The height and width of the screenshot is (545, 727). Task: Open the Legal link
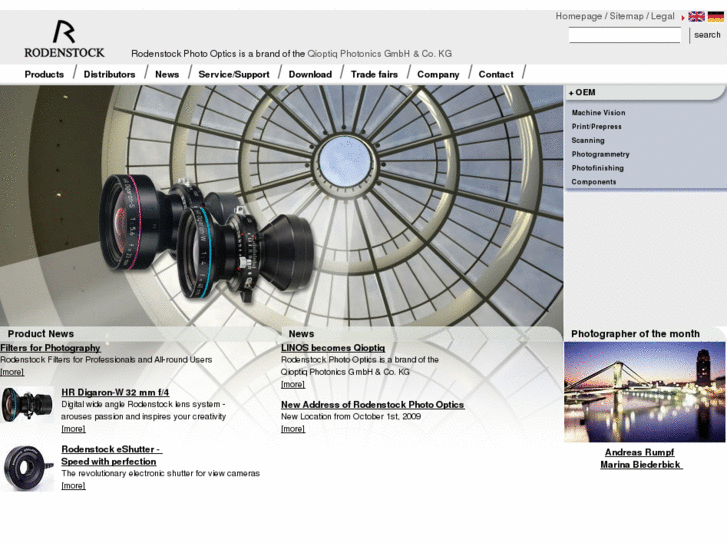point(663,16)
